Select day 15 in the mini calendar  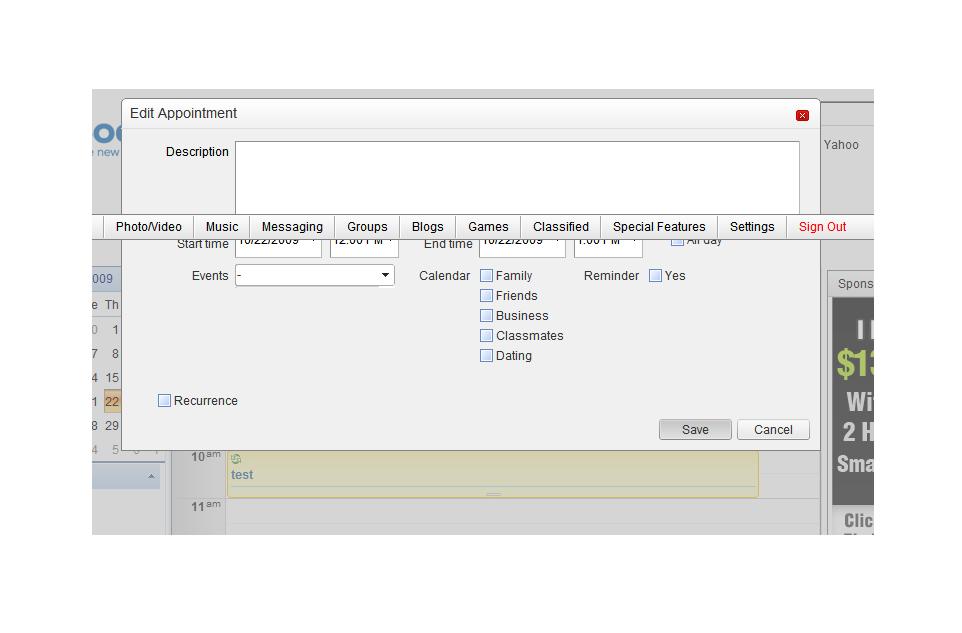coord(112,378)
